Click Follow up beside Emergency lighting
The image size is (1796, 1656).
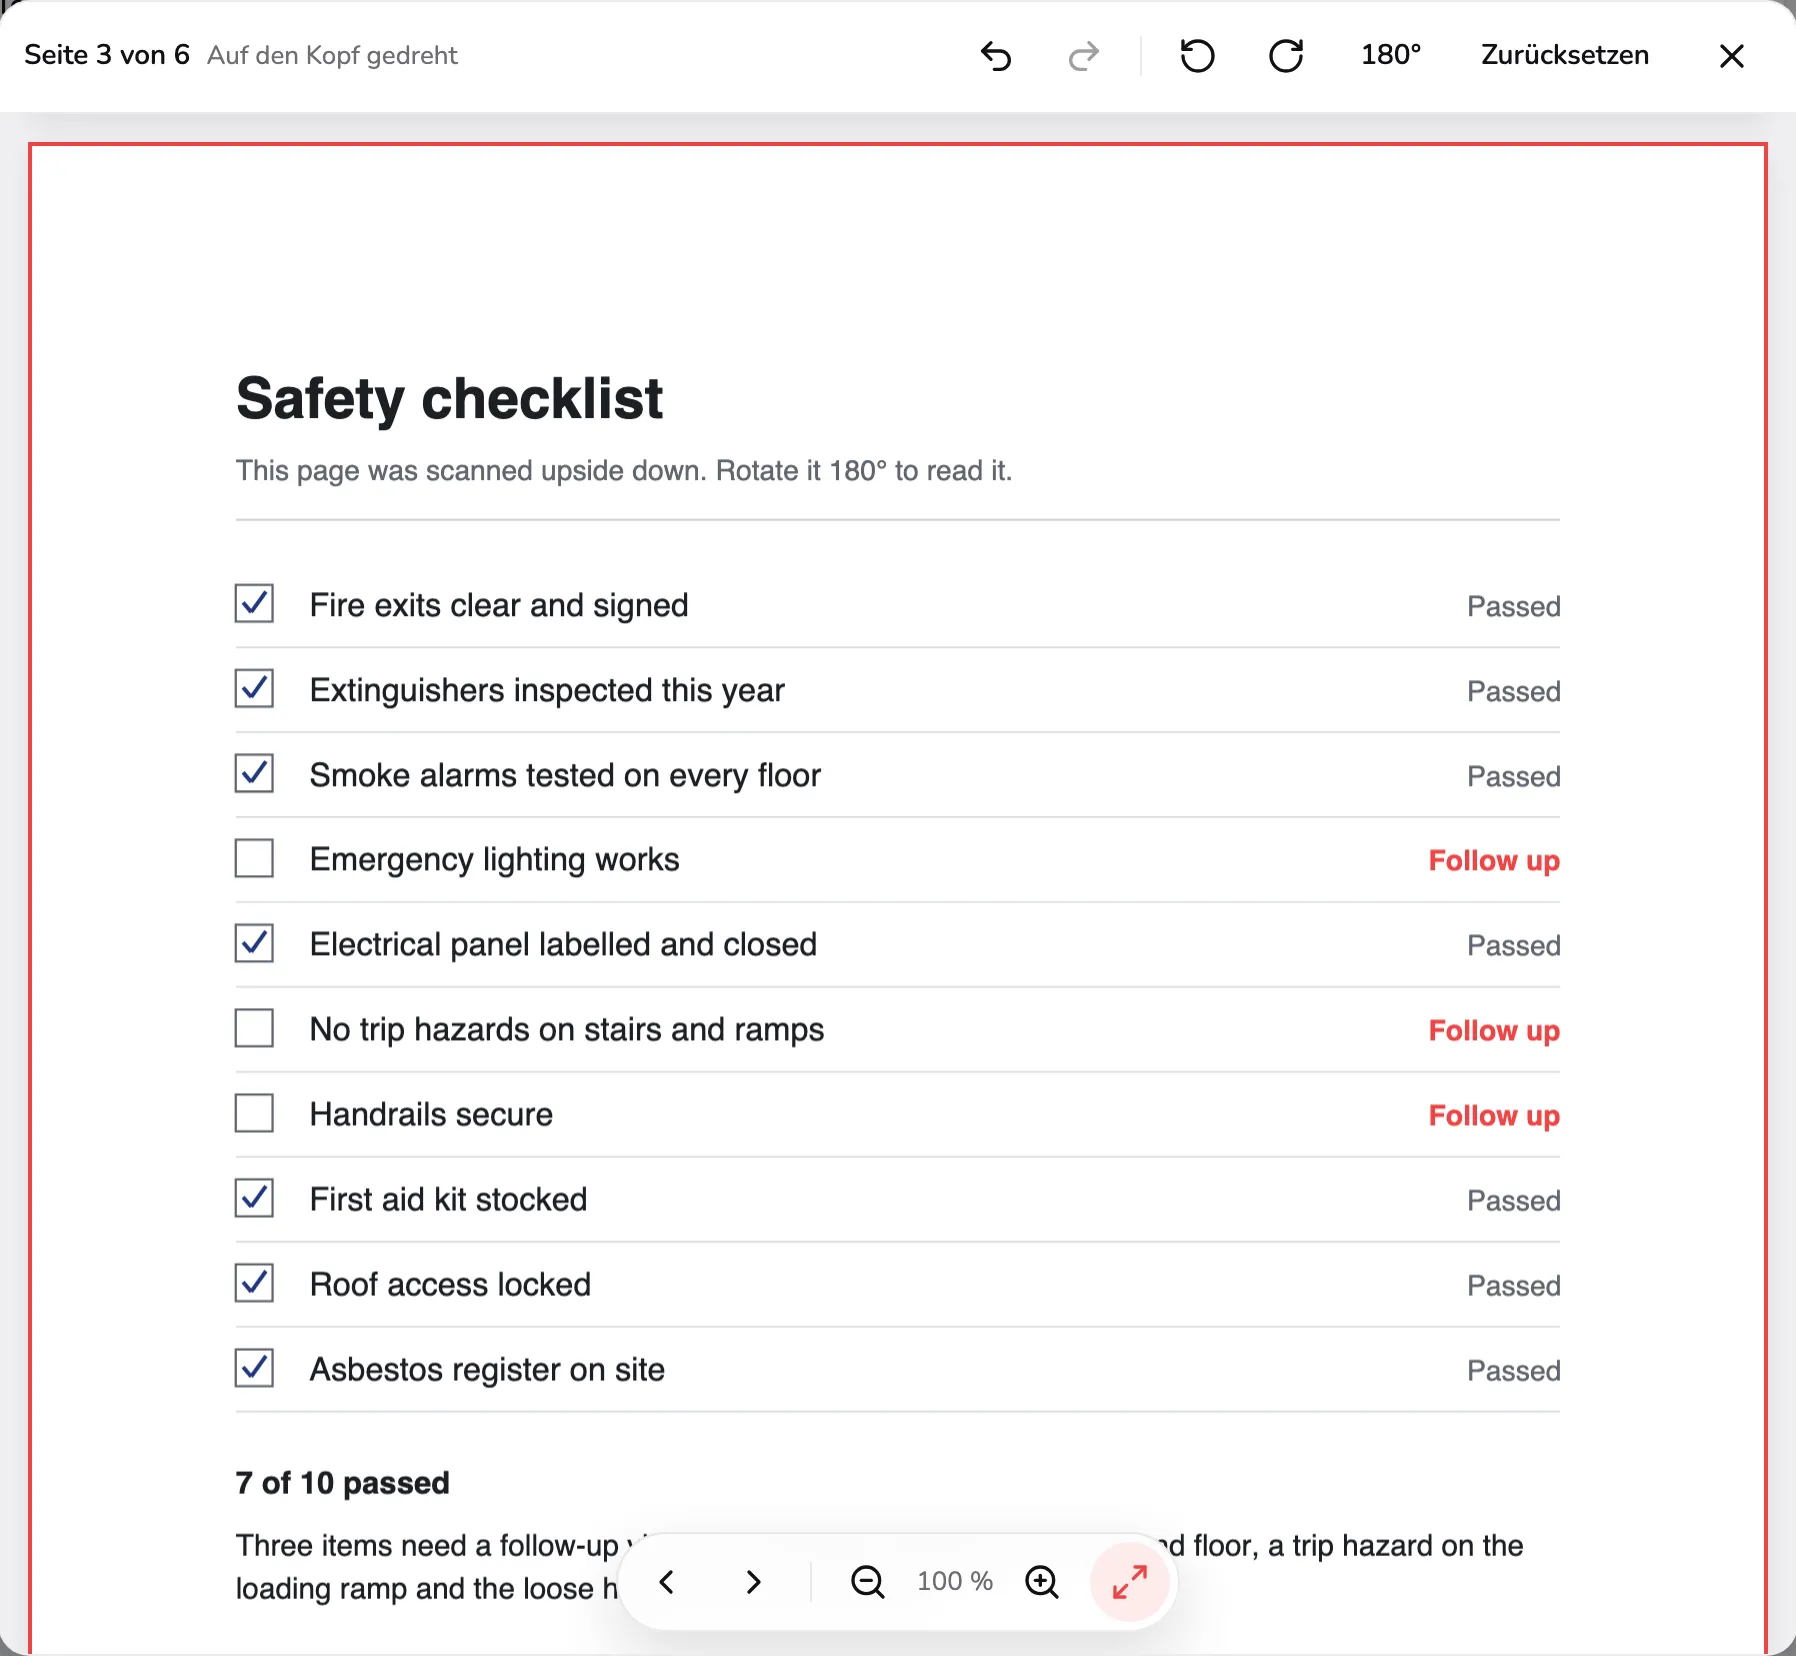click(1494, 861)
